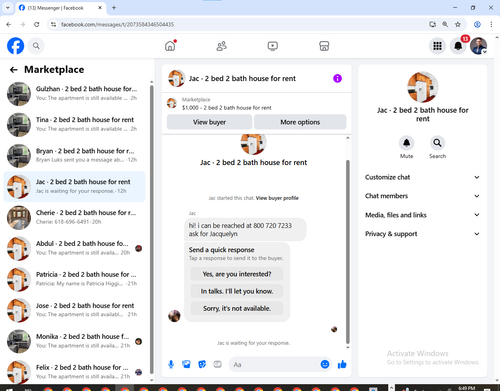Click the back arrow next to Marketplace
Viewport: 500px width, 391px height.
click(x=14, y=70)
